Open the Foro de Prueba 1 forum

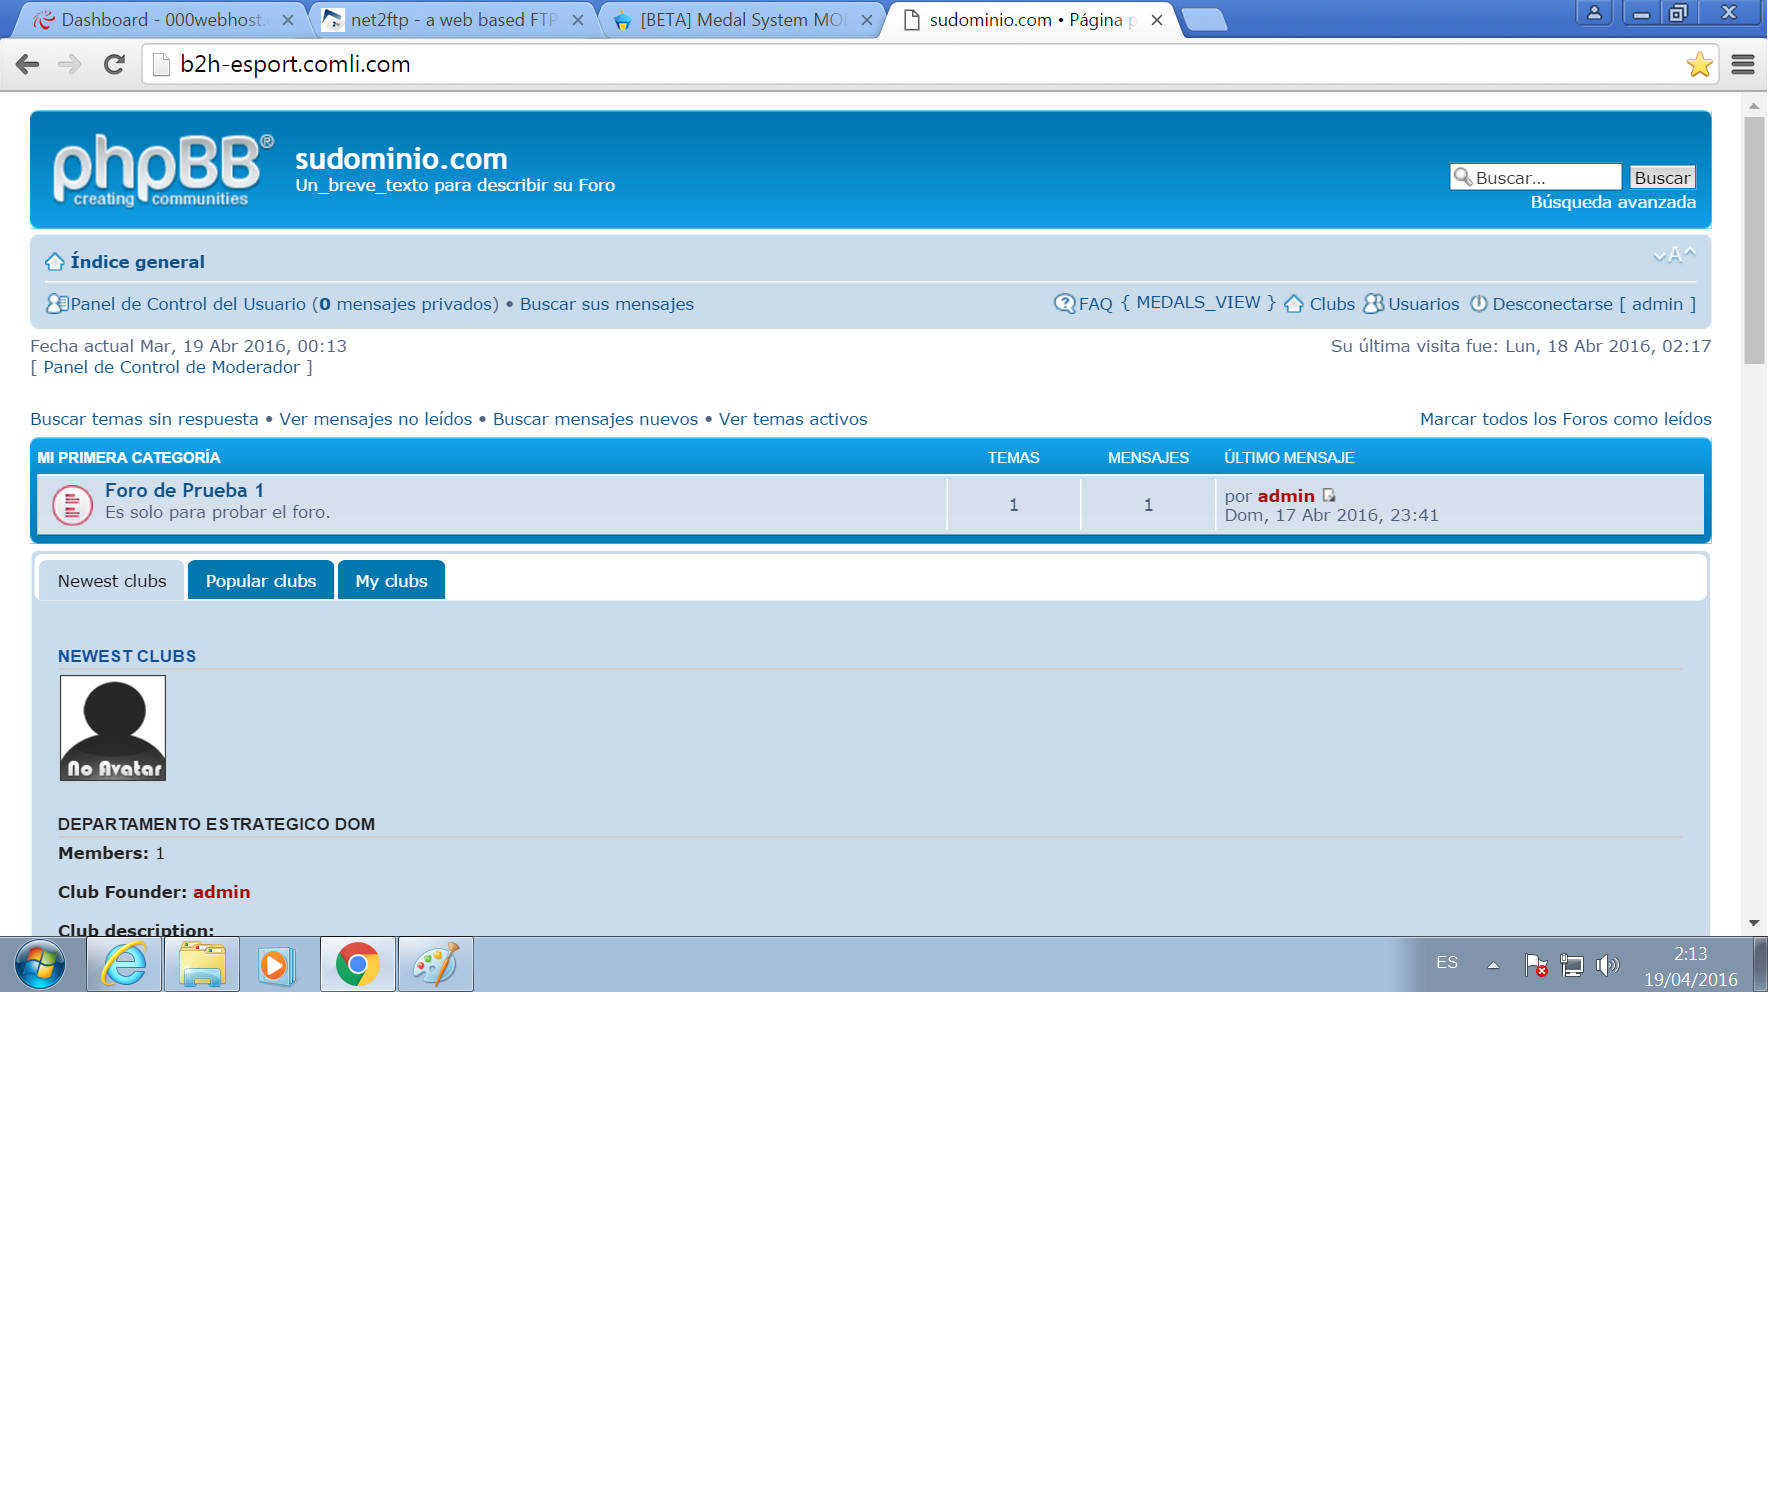[184, 490]
